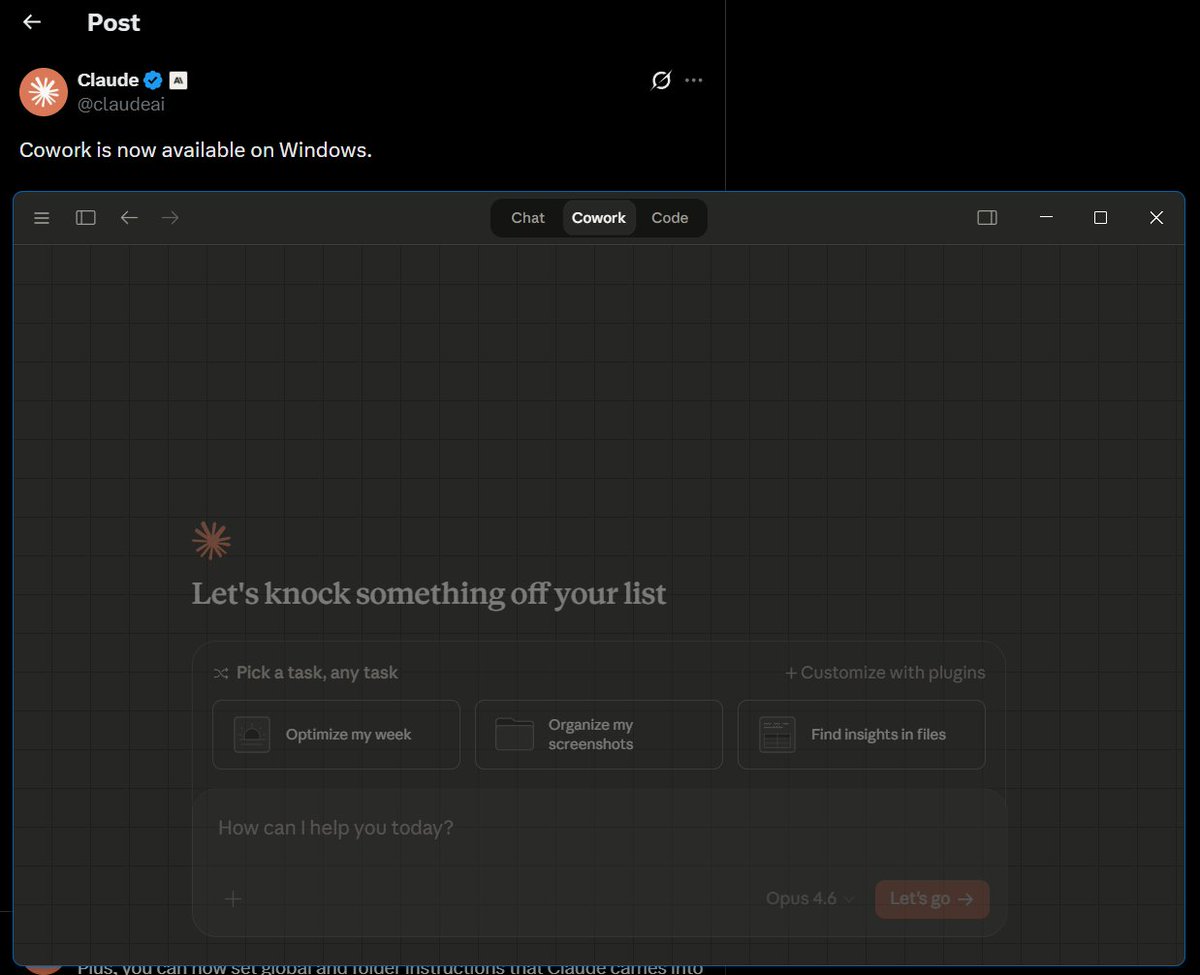Switch to the Code tab
This screenshot has width=1200, height=975.
(670, 218)
